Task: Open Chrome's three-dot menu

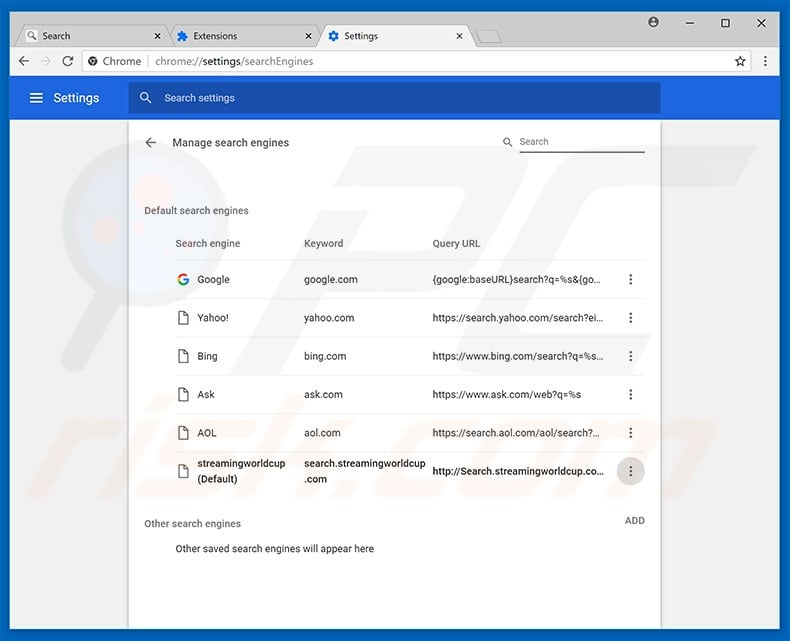Action: coord(765,61)
